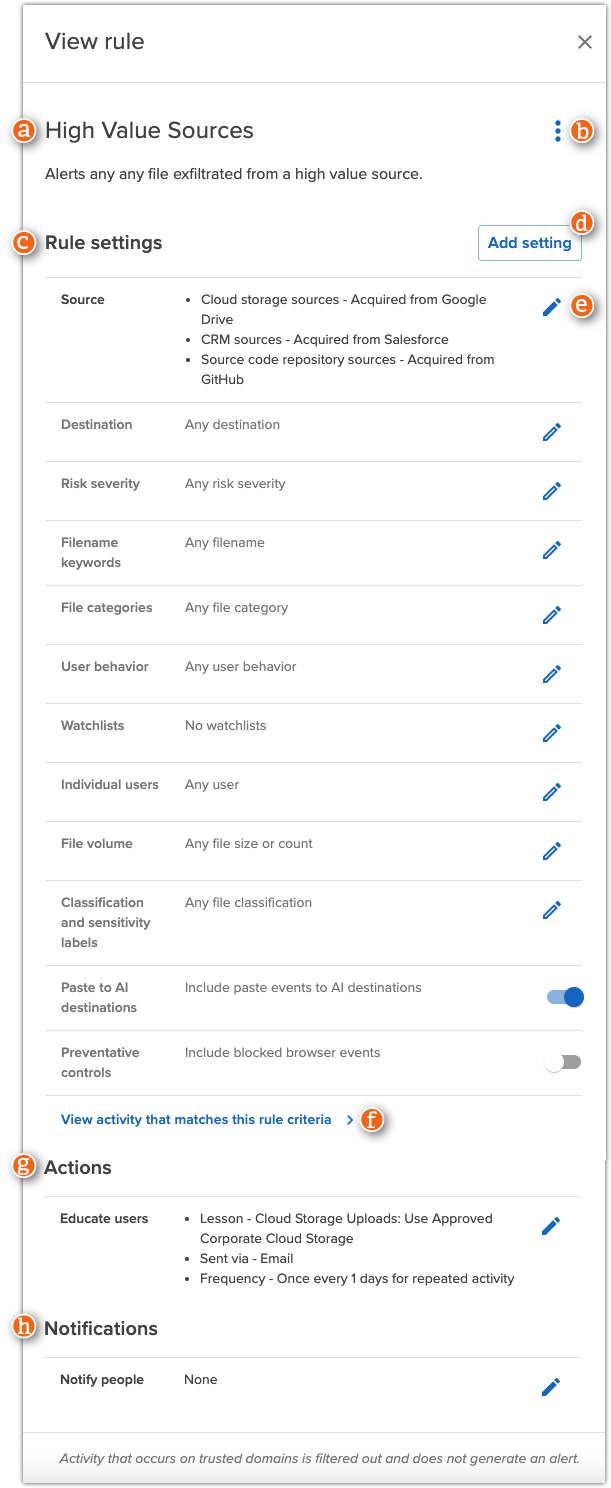611x1488 pixels.
Task: Edit the Destination setting with pencil icon
Action: (551, 432)
